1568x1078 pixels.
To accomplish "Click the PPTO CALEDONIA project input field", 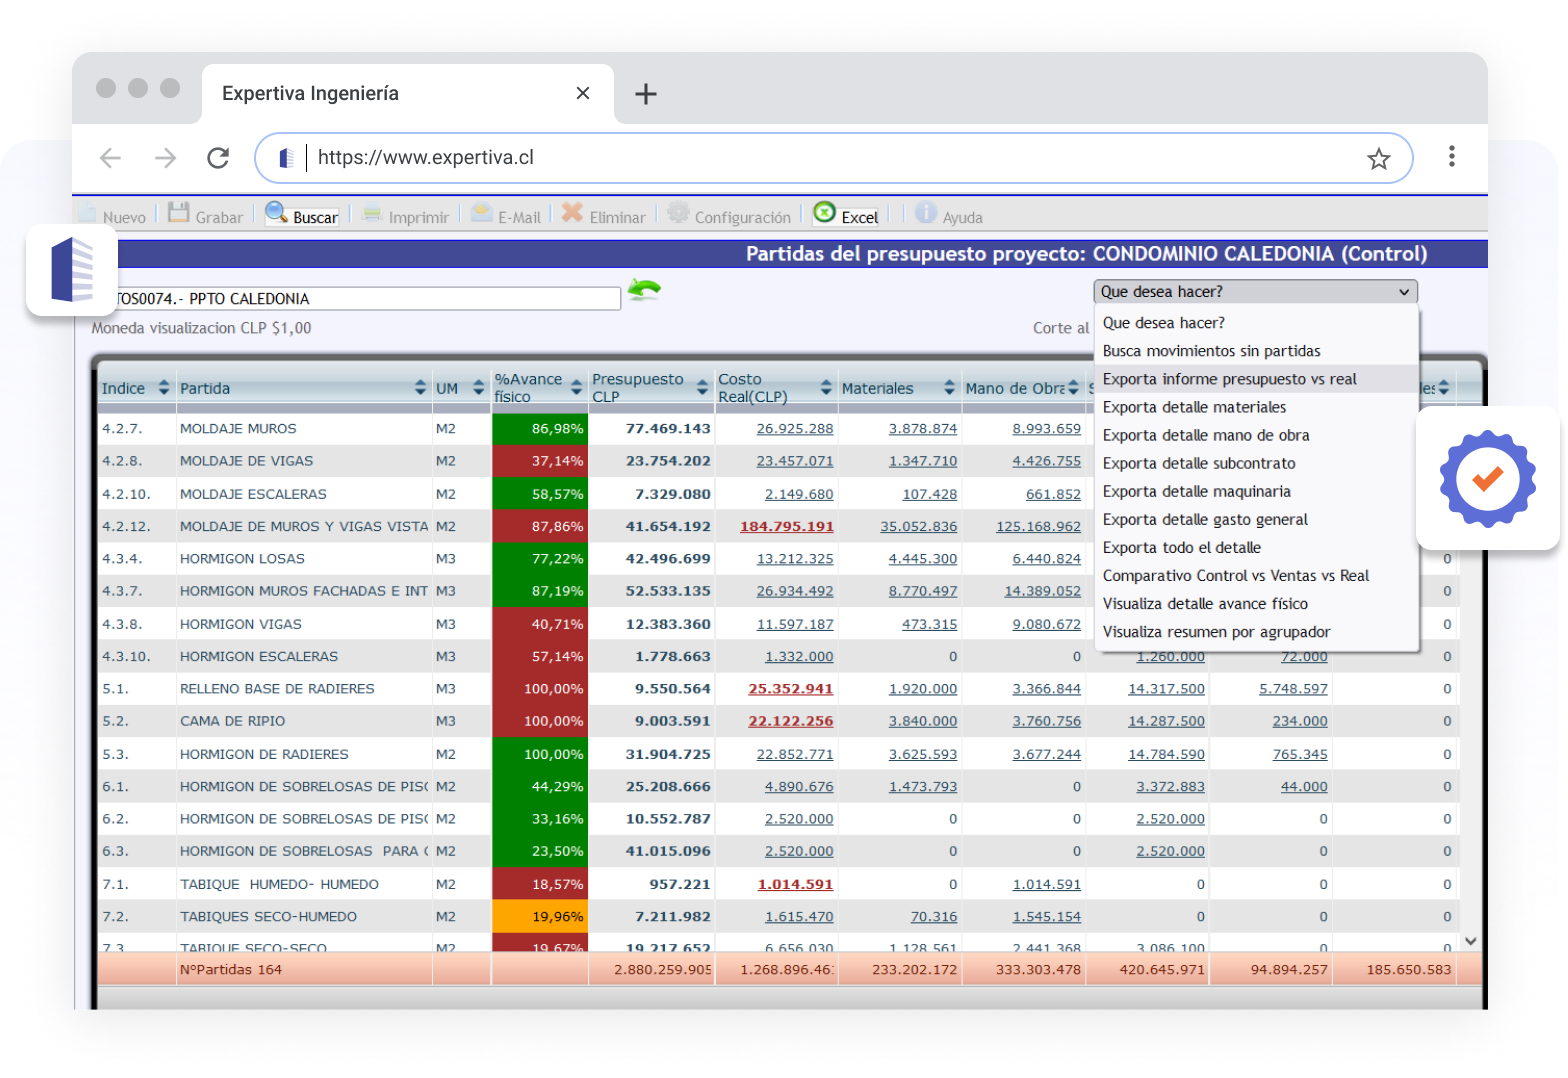I will pyautogui.click(x=366, y=299).
